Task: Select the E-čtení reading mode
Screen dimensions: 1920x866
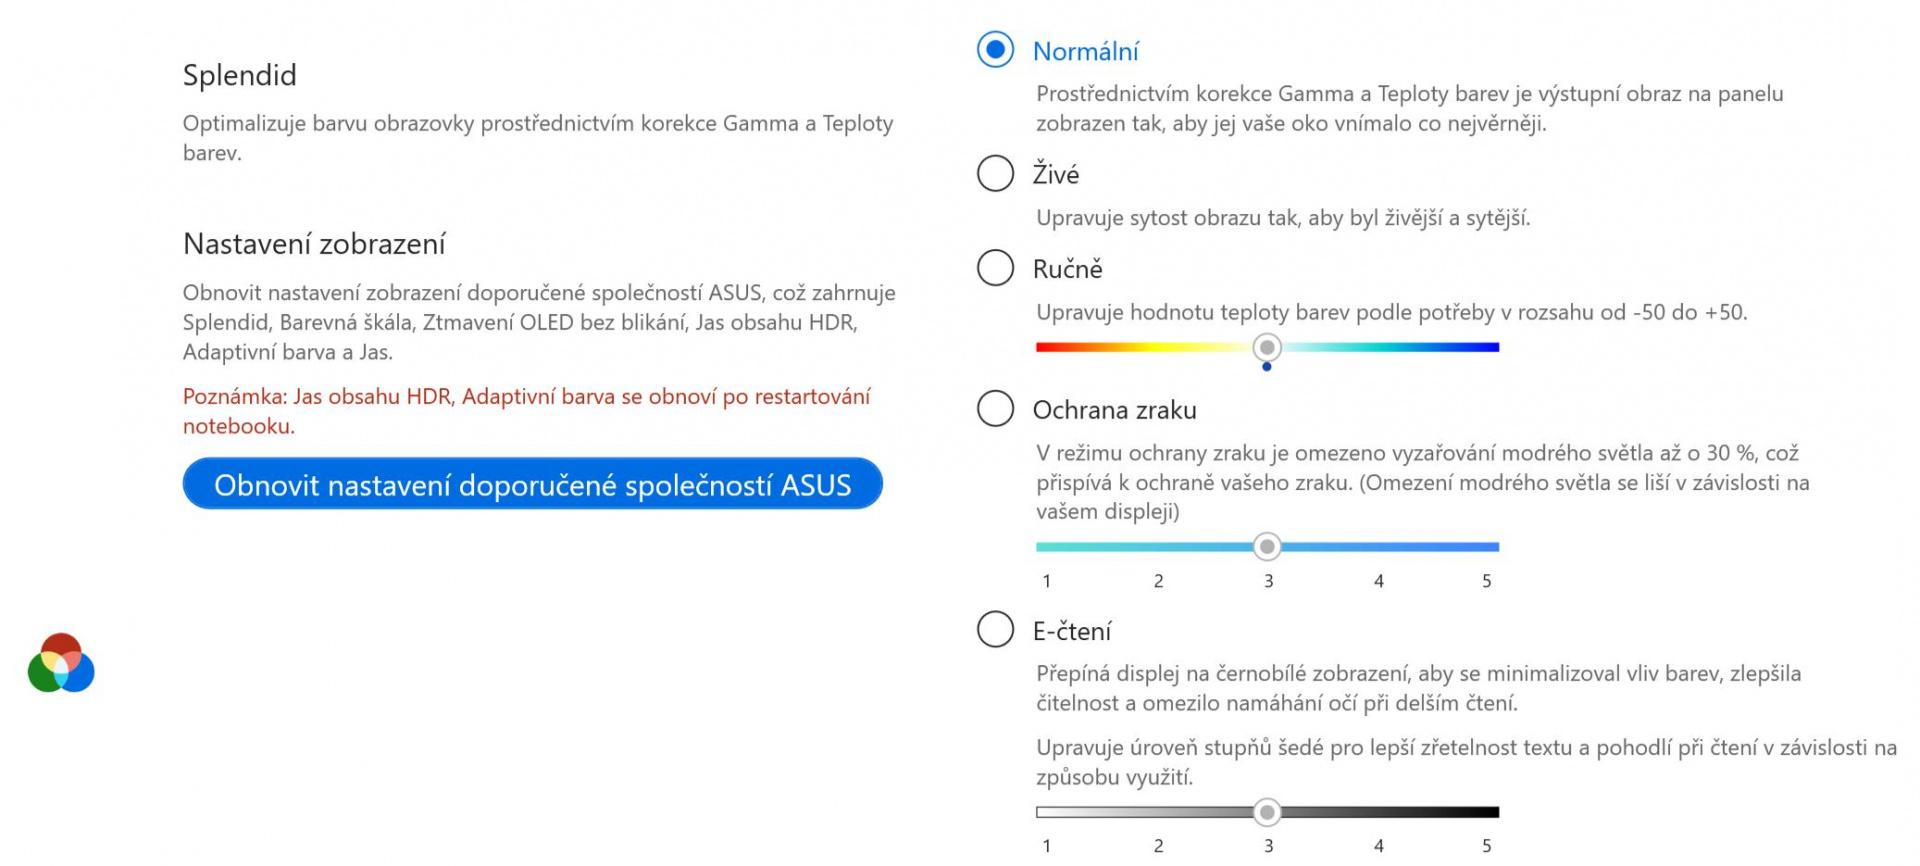Action: pos(995,629)
